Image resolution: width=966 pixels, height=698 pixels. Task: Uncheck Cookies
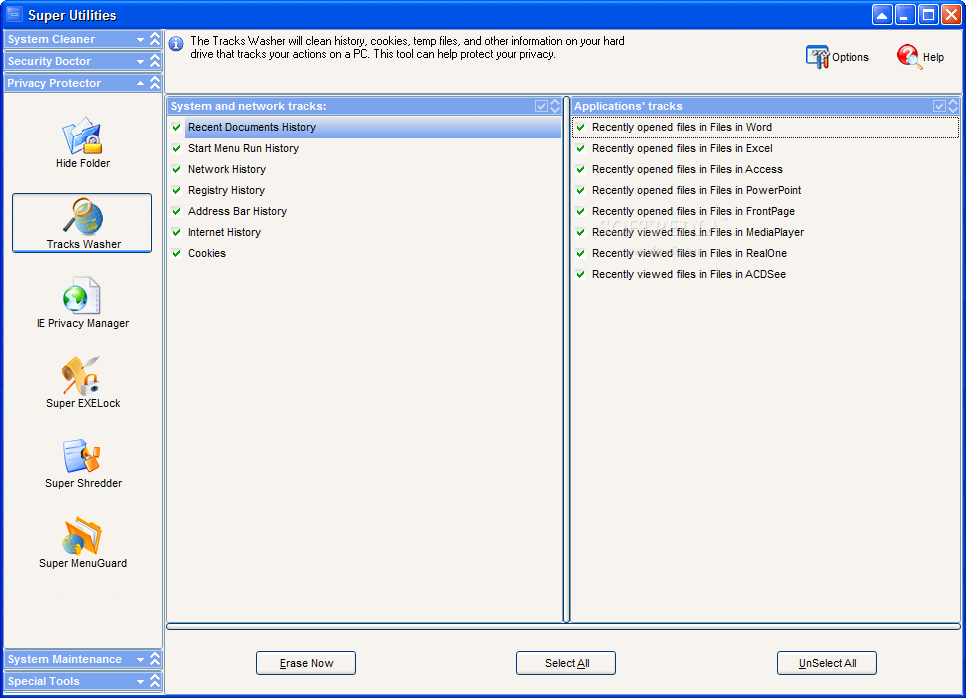pyautogui.click(x=177, y=253)
